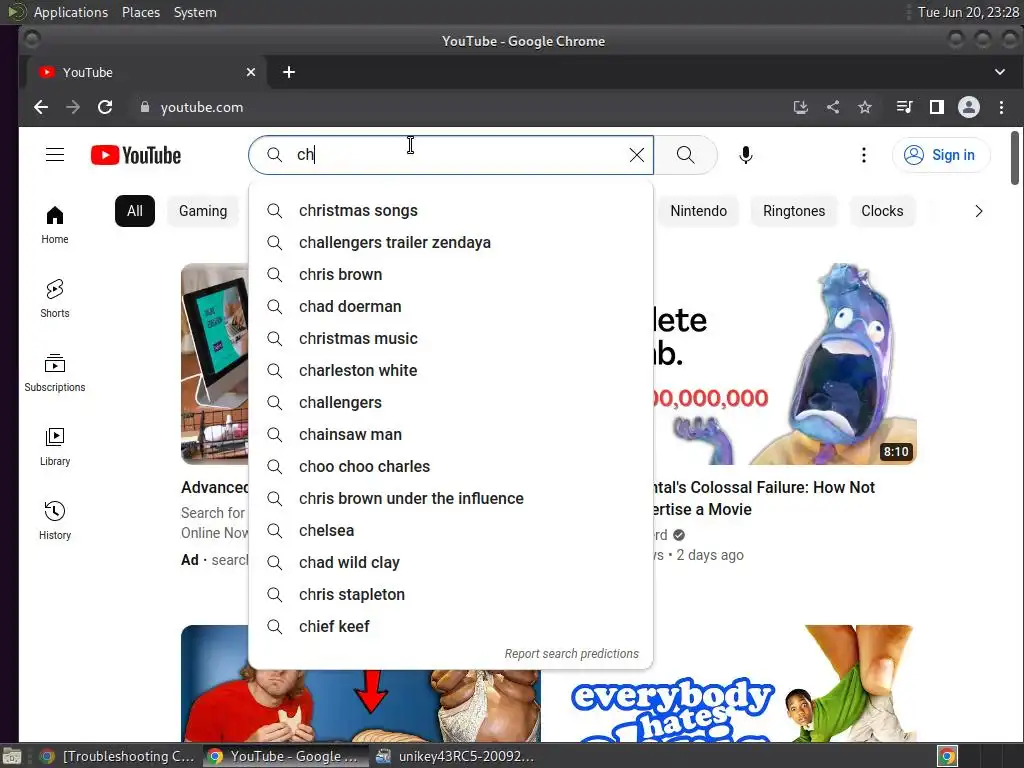Open Library in the sidebar
This screenshot has height=768, width=1024.
coord(55,447)
